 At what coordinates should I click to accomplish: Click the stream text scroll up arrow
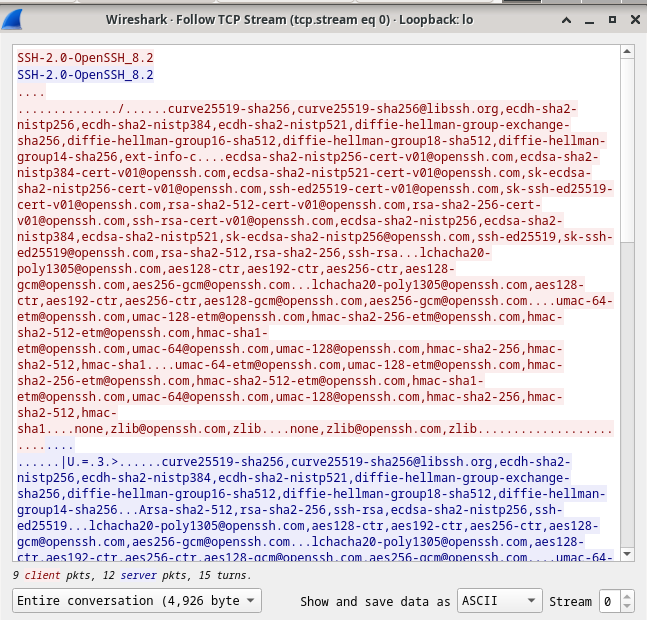click(x=627, y=52)
